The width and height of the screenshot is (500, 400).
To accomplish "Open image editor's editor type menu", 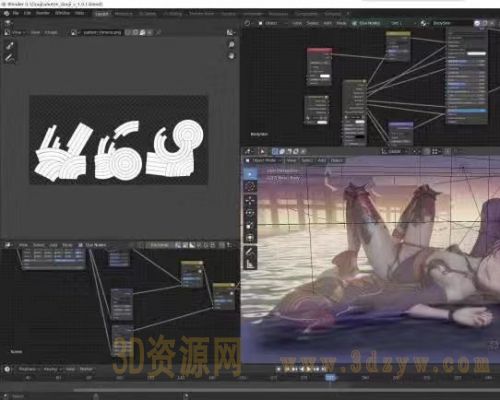I will [x=7, y=32].
